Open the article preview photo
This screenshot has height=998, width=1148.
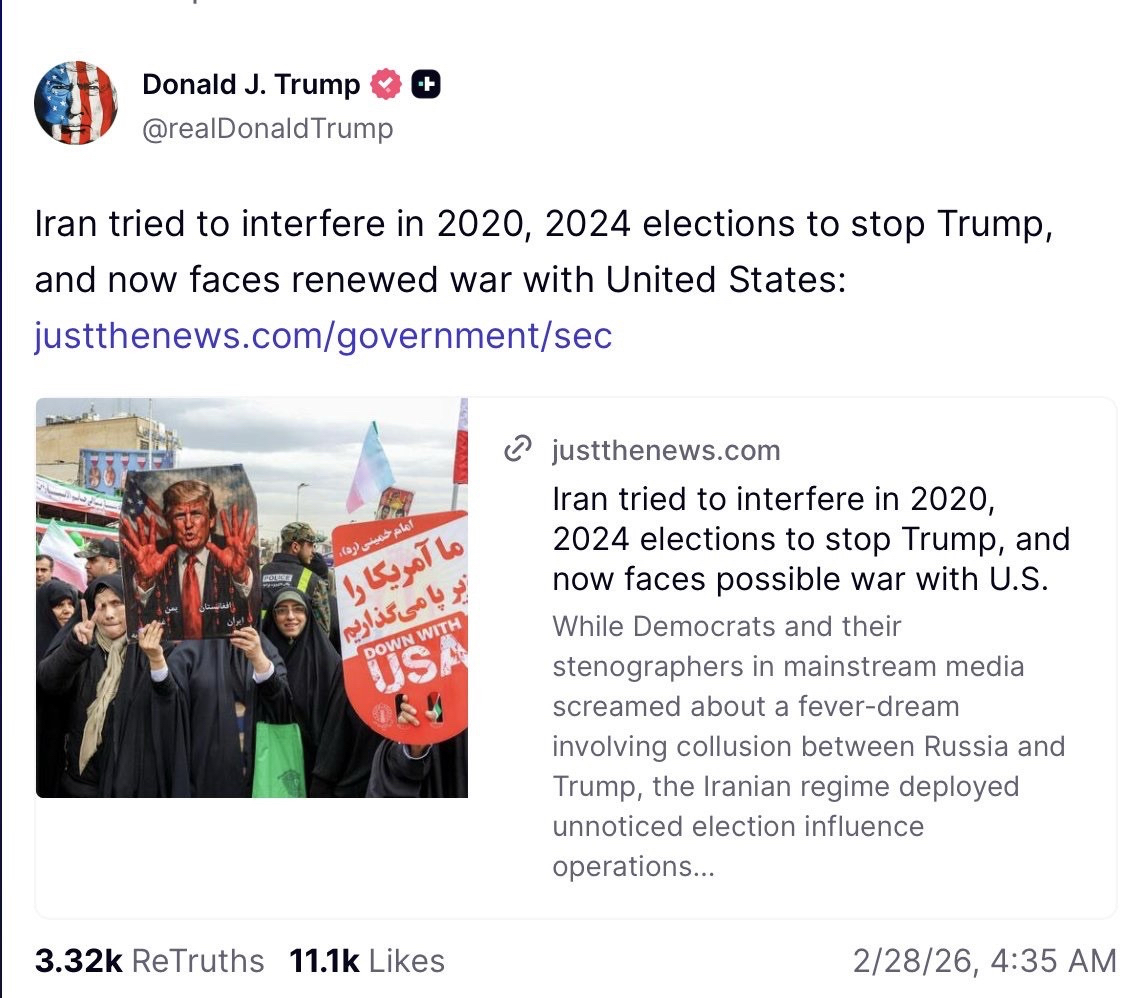click(252, 597)
